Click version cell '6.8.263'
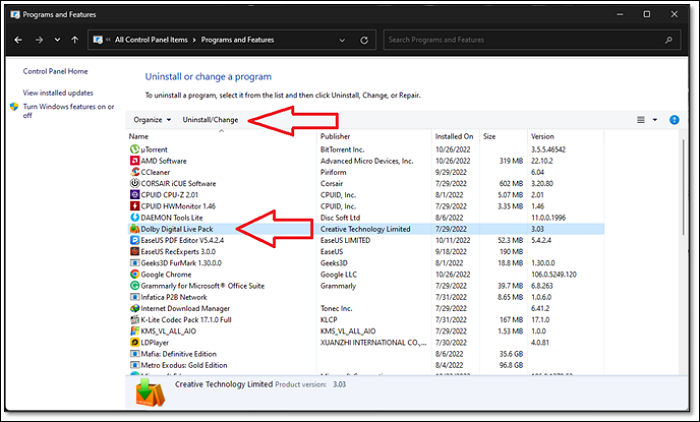The height and width of the screenshot is (422, 700). coord(542,285)
